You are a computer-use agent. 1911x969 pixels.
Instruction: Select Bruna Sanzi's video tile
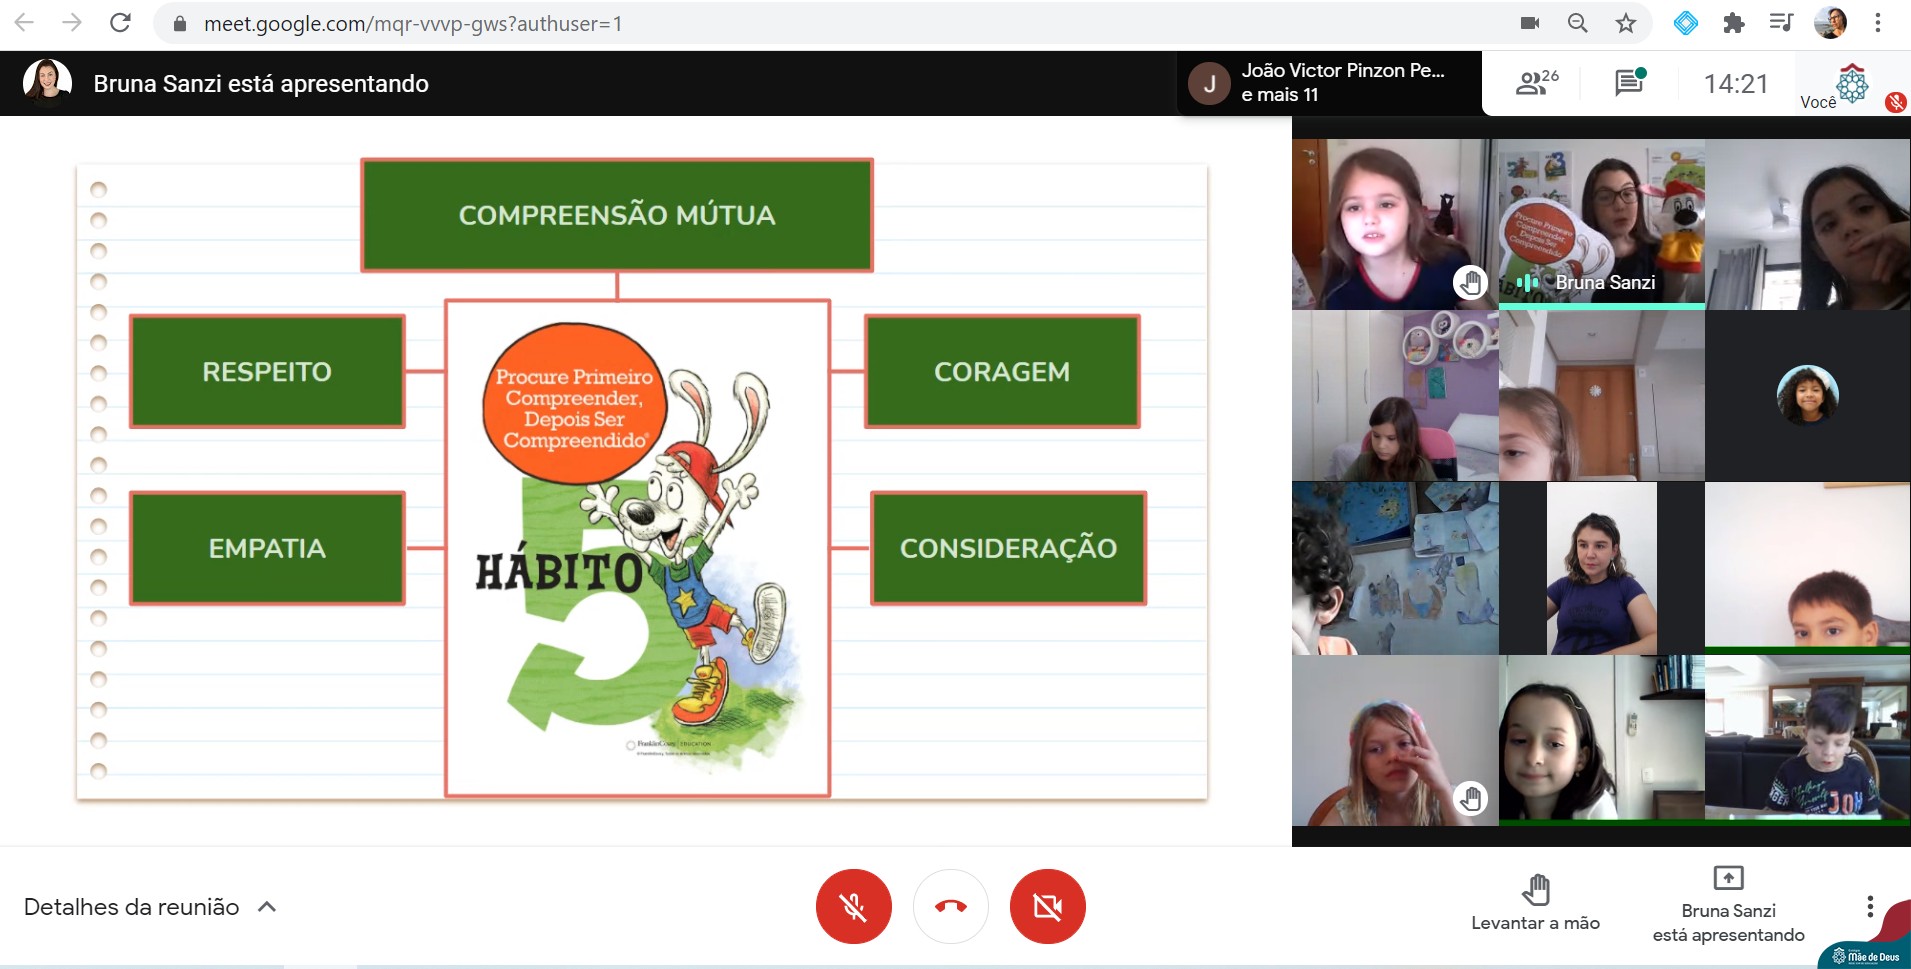tap(1601, 224)
